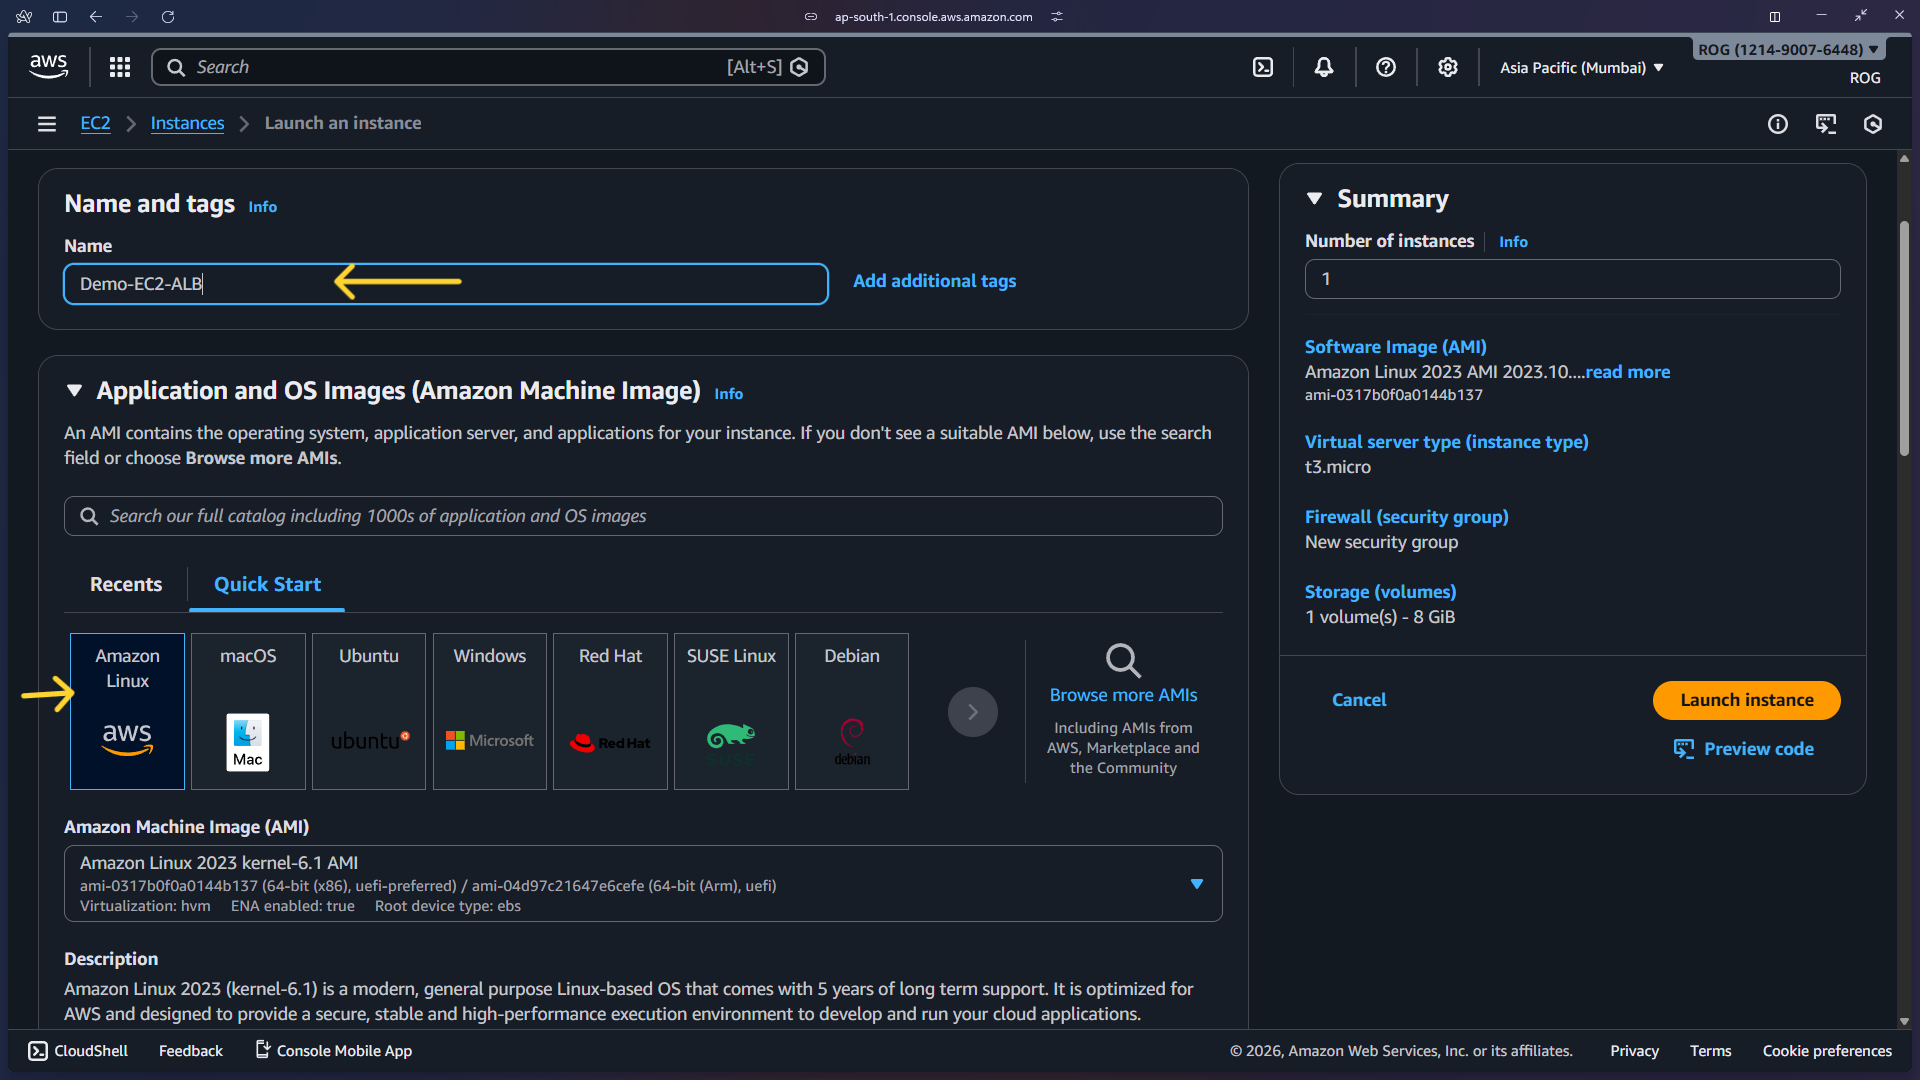Open Console Mobile App from the footer
This screenshot has height=1080, width=1920.
tap(333, 1050)
